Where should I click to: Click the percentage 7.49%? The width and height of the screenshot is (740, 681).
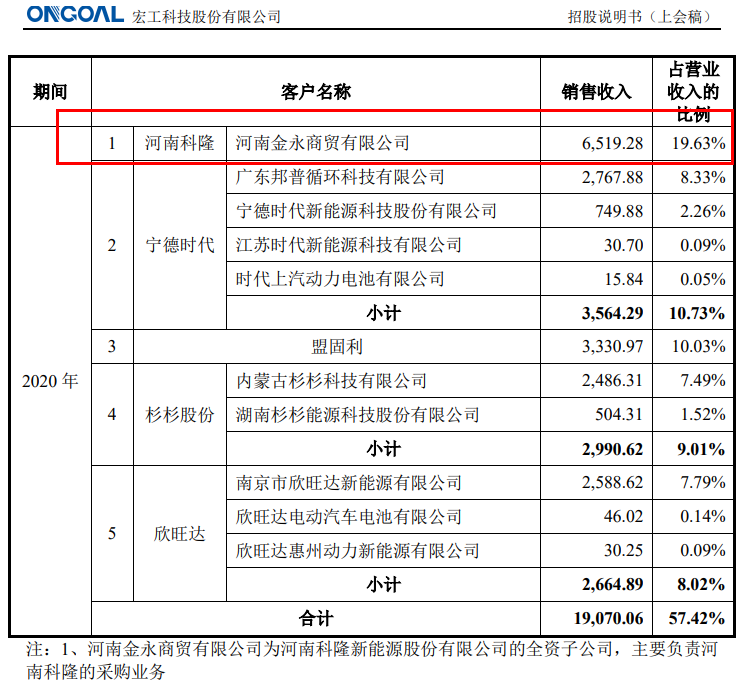click(x=703, y=381)
